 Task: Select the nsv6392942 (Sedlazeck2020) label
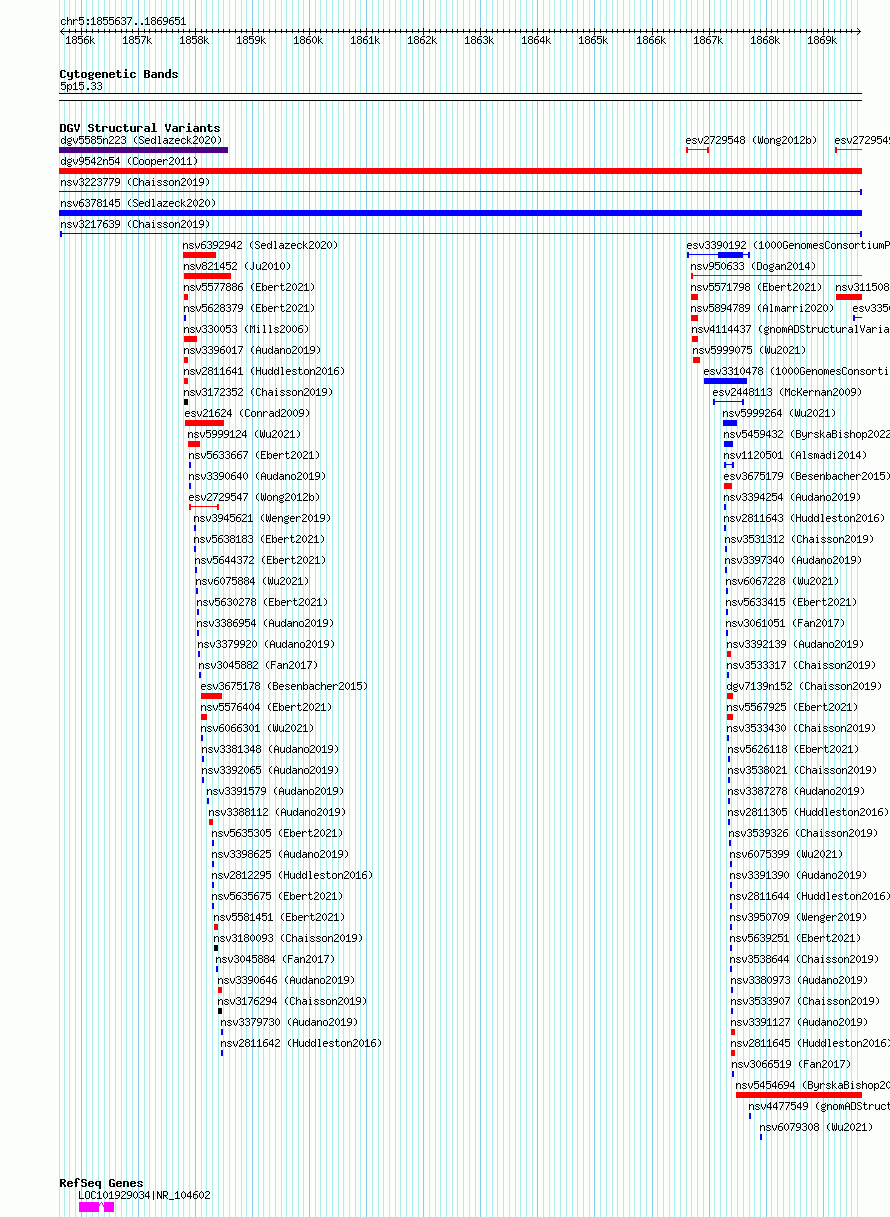coord(261,245)
